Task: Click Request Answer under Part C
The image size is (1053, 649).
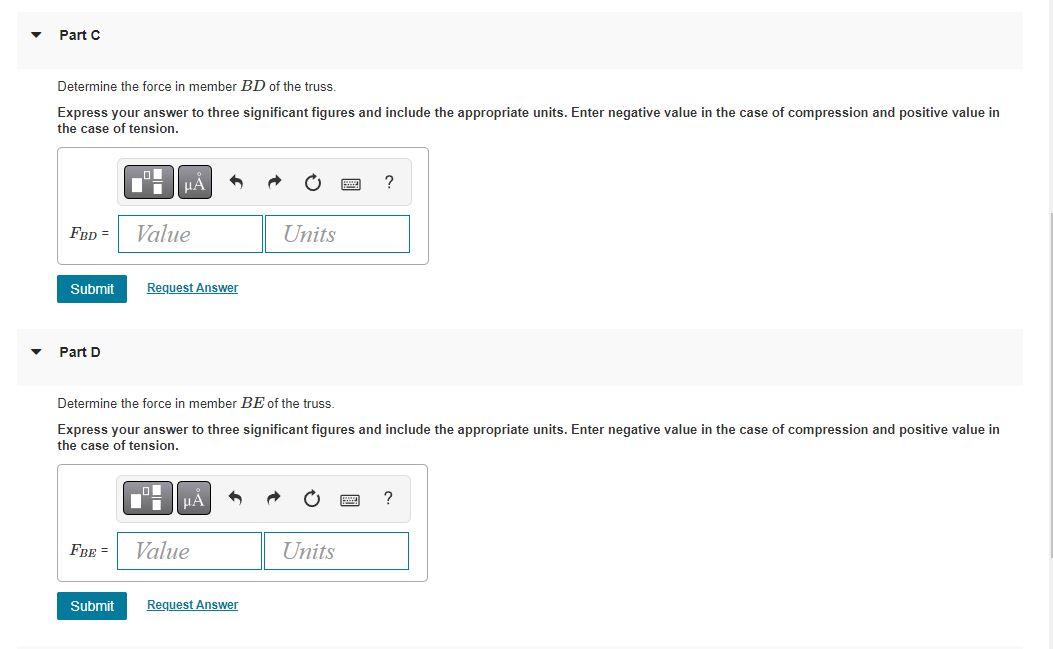Action: [x=191, y=287]
